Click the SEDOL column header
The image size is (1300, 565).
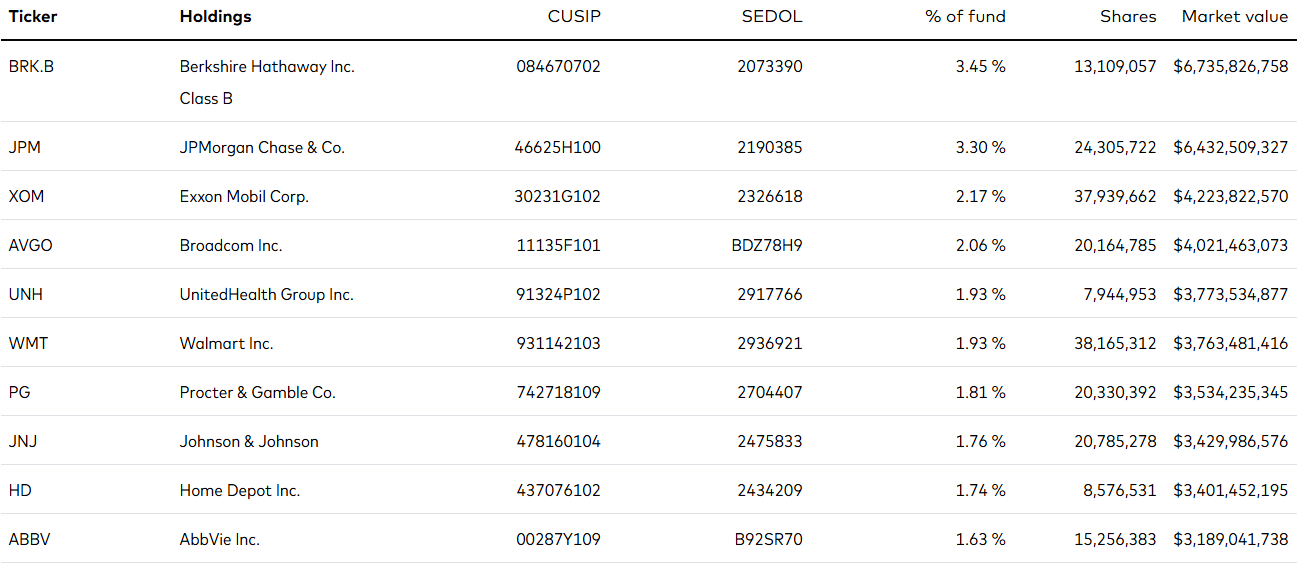[x=772, y=17]
